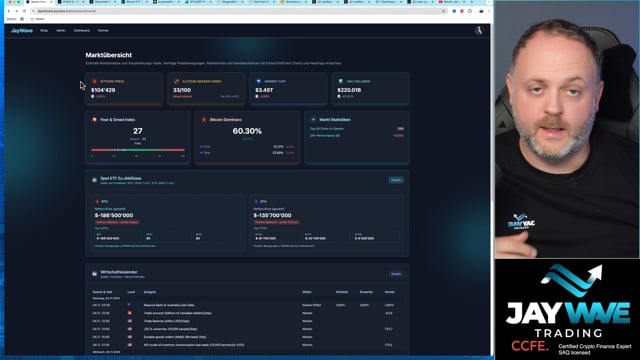Click the Land column header

pyautogui.click(x=131, y=292)
